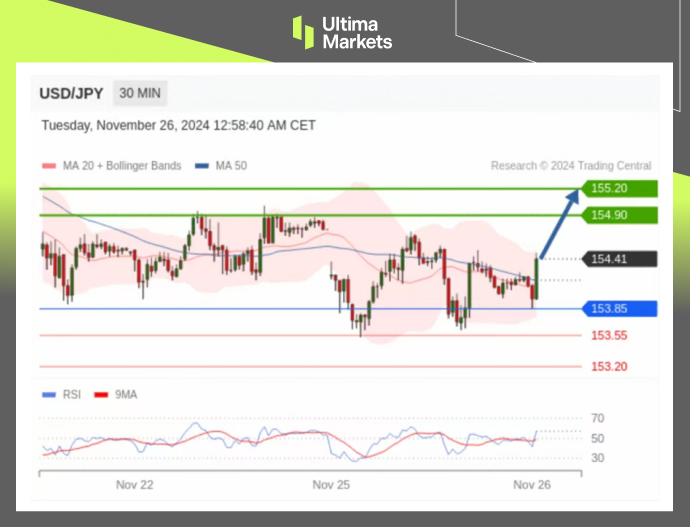Click the Nov 22 date axis label

[x=134, y=485]
